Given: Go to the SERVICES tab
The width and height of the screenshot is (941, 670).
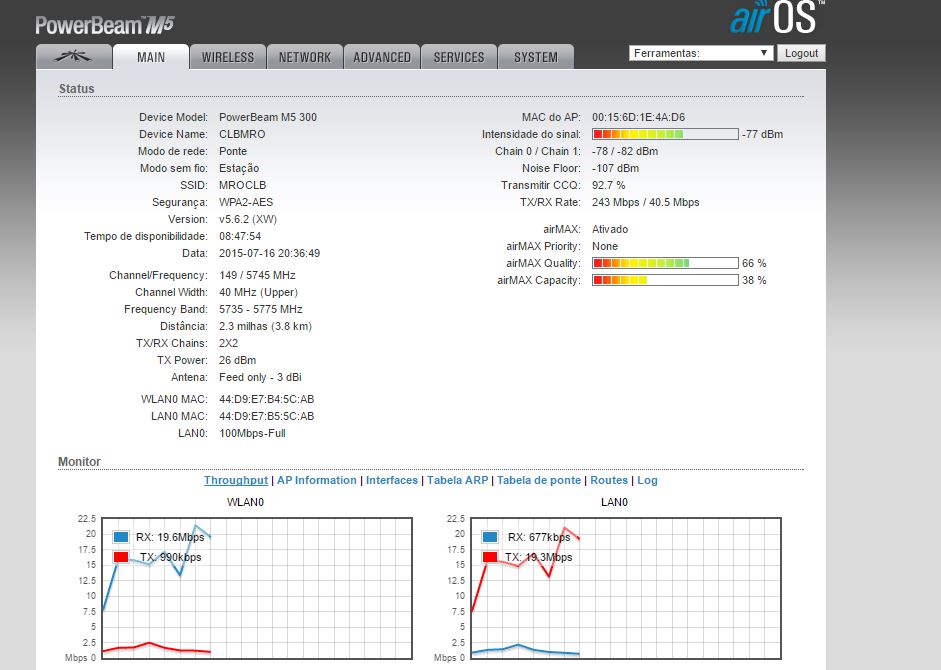Looking at the screenshot, I should point(458,57).
